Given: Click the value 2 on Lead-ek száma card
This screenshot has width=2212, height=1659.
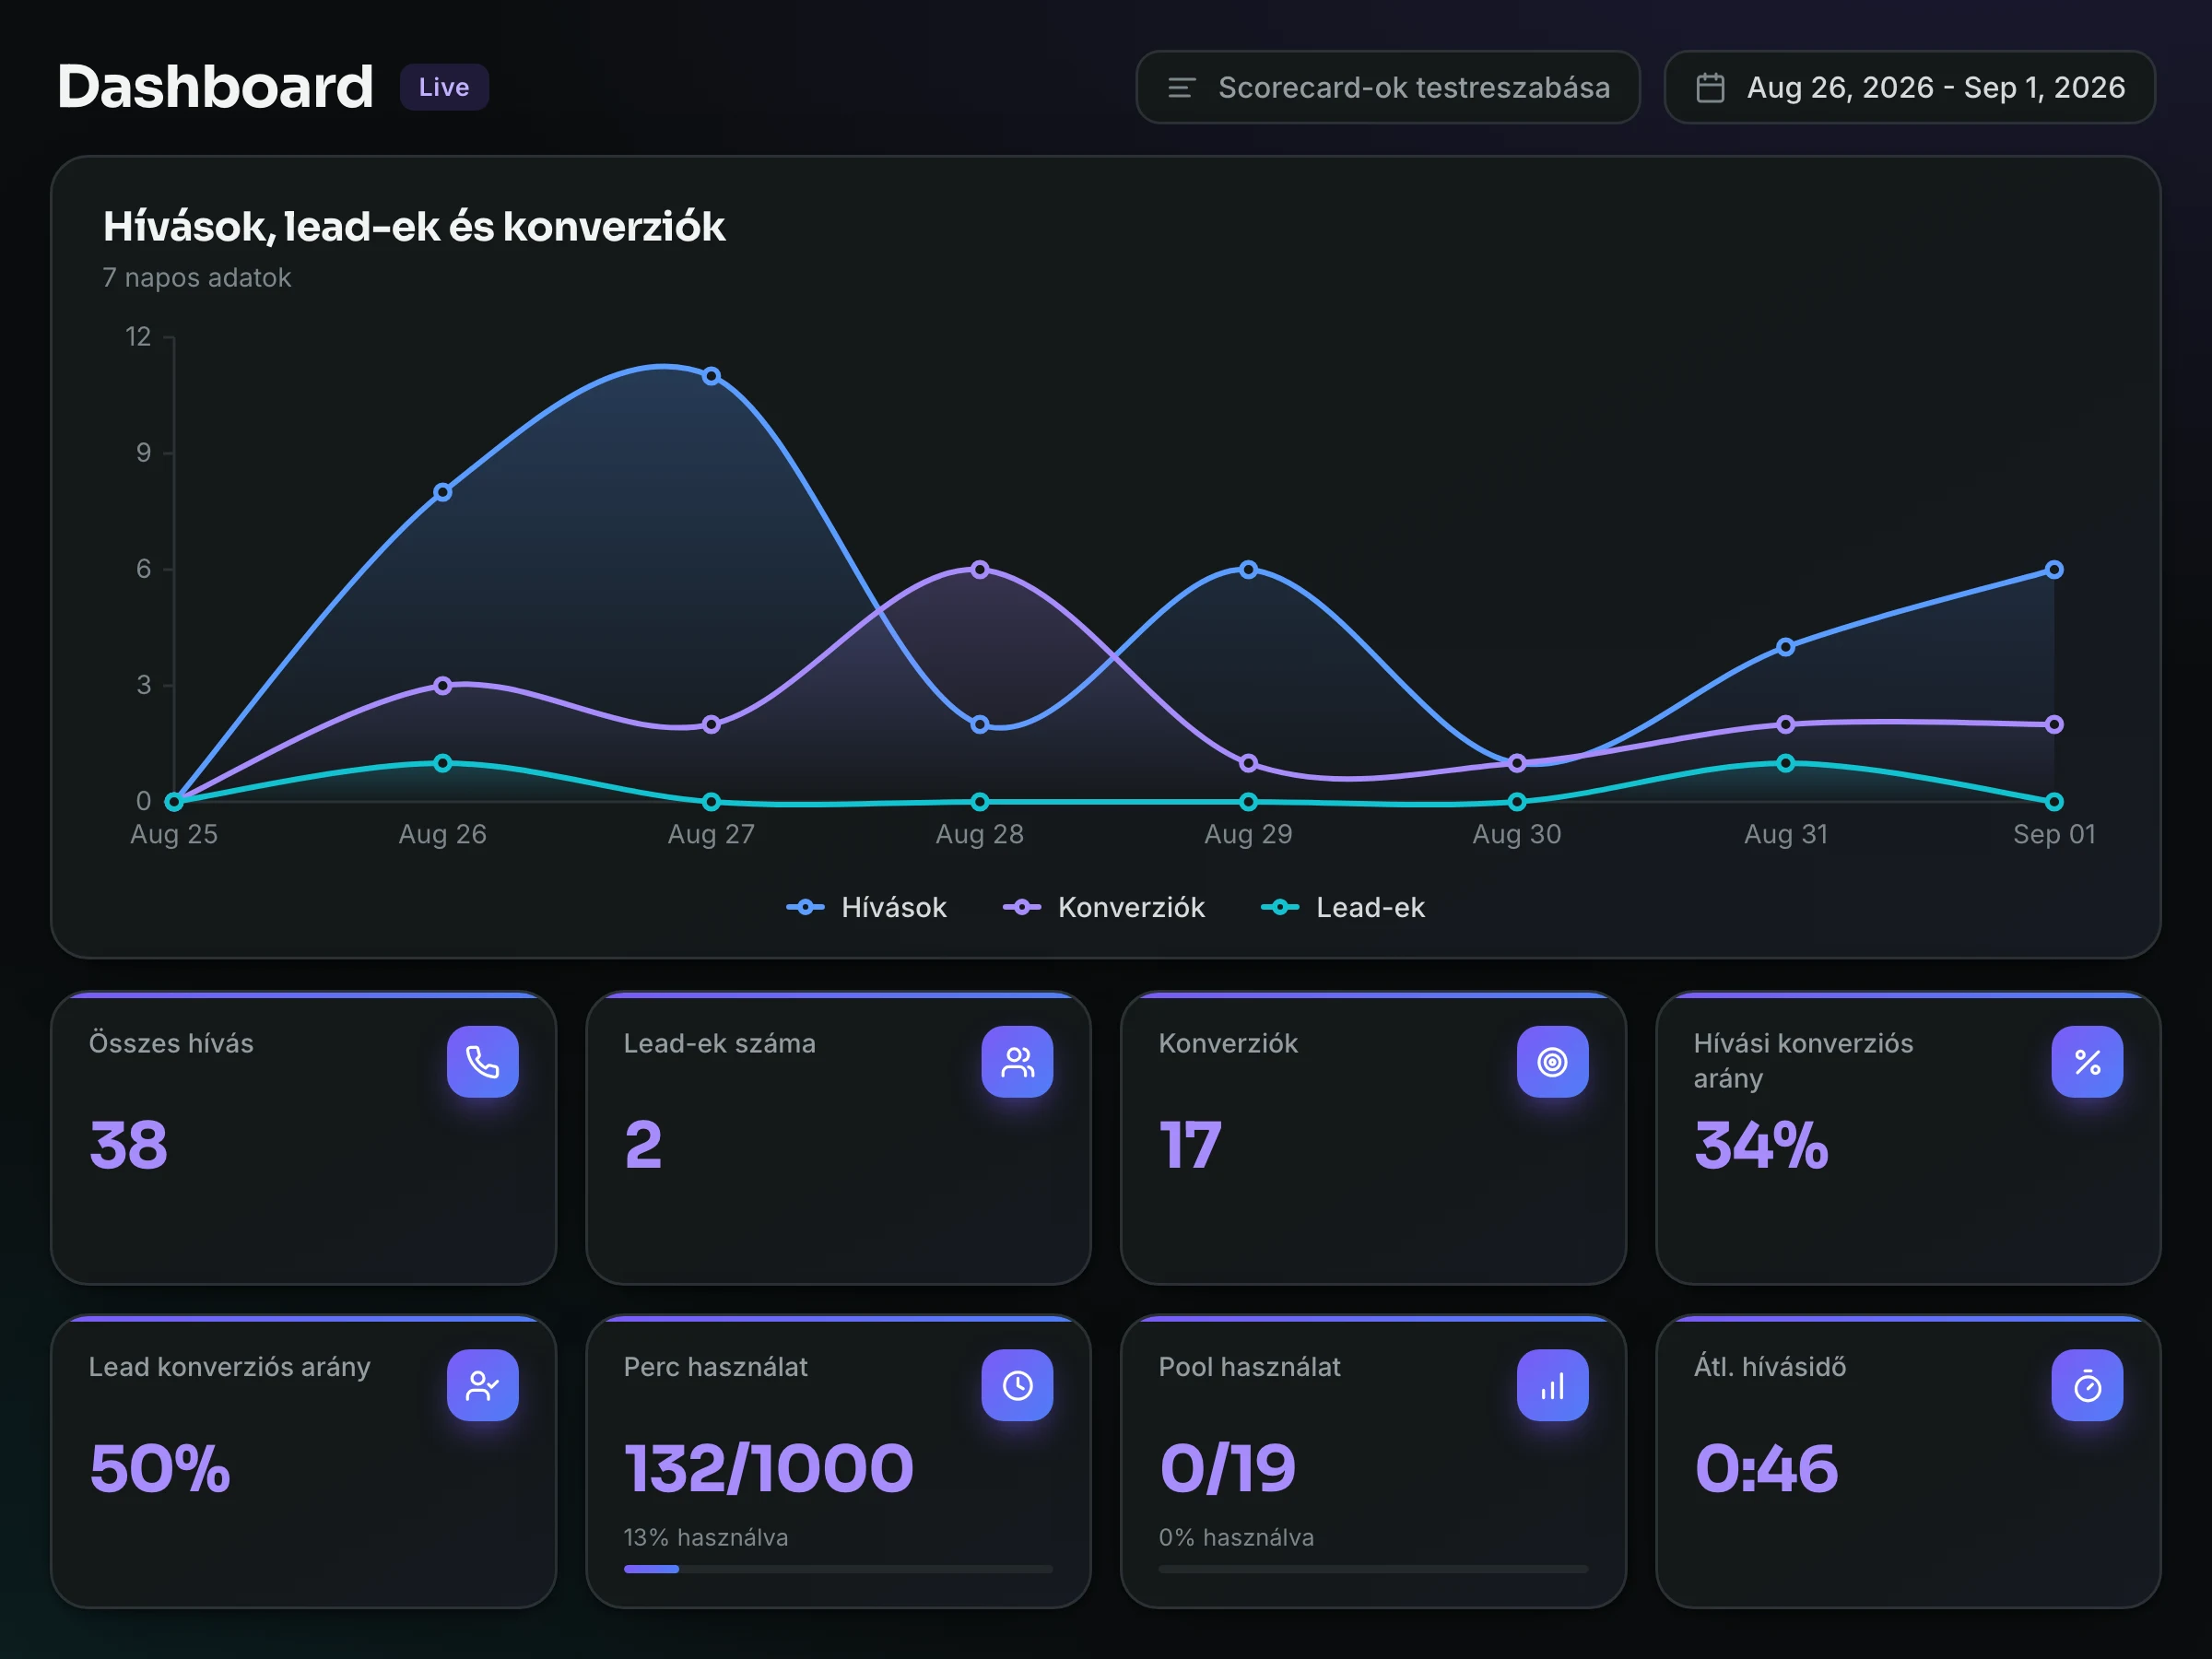Looking at the screenshot, I should [x=643, y=1145].
